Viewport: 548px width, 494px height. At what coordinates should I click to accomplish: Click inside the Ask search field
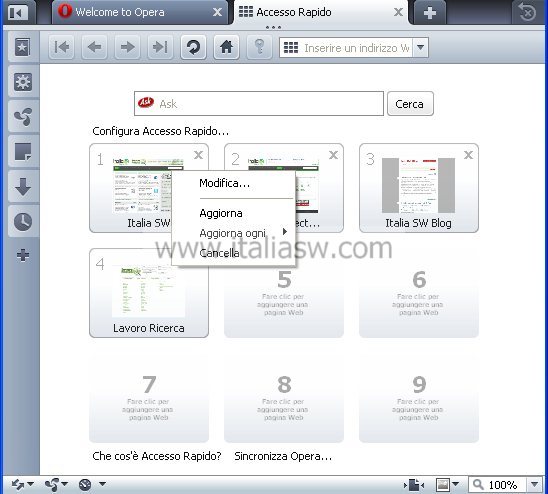click(259, 103)
